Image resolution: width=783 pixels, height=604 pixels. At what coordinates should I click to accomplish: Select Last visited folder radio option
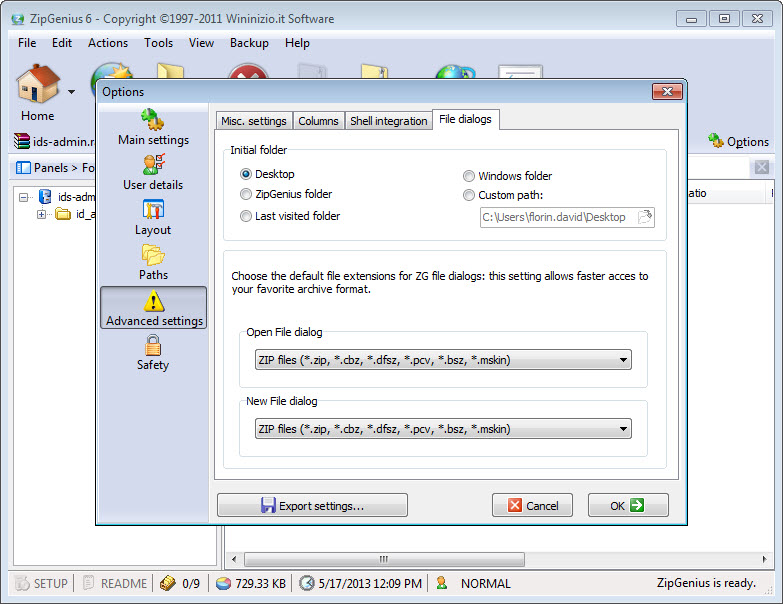point(246,216)
